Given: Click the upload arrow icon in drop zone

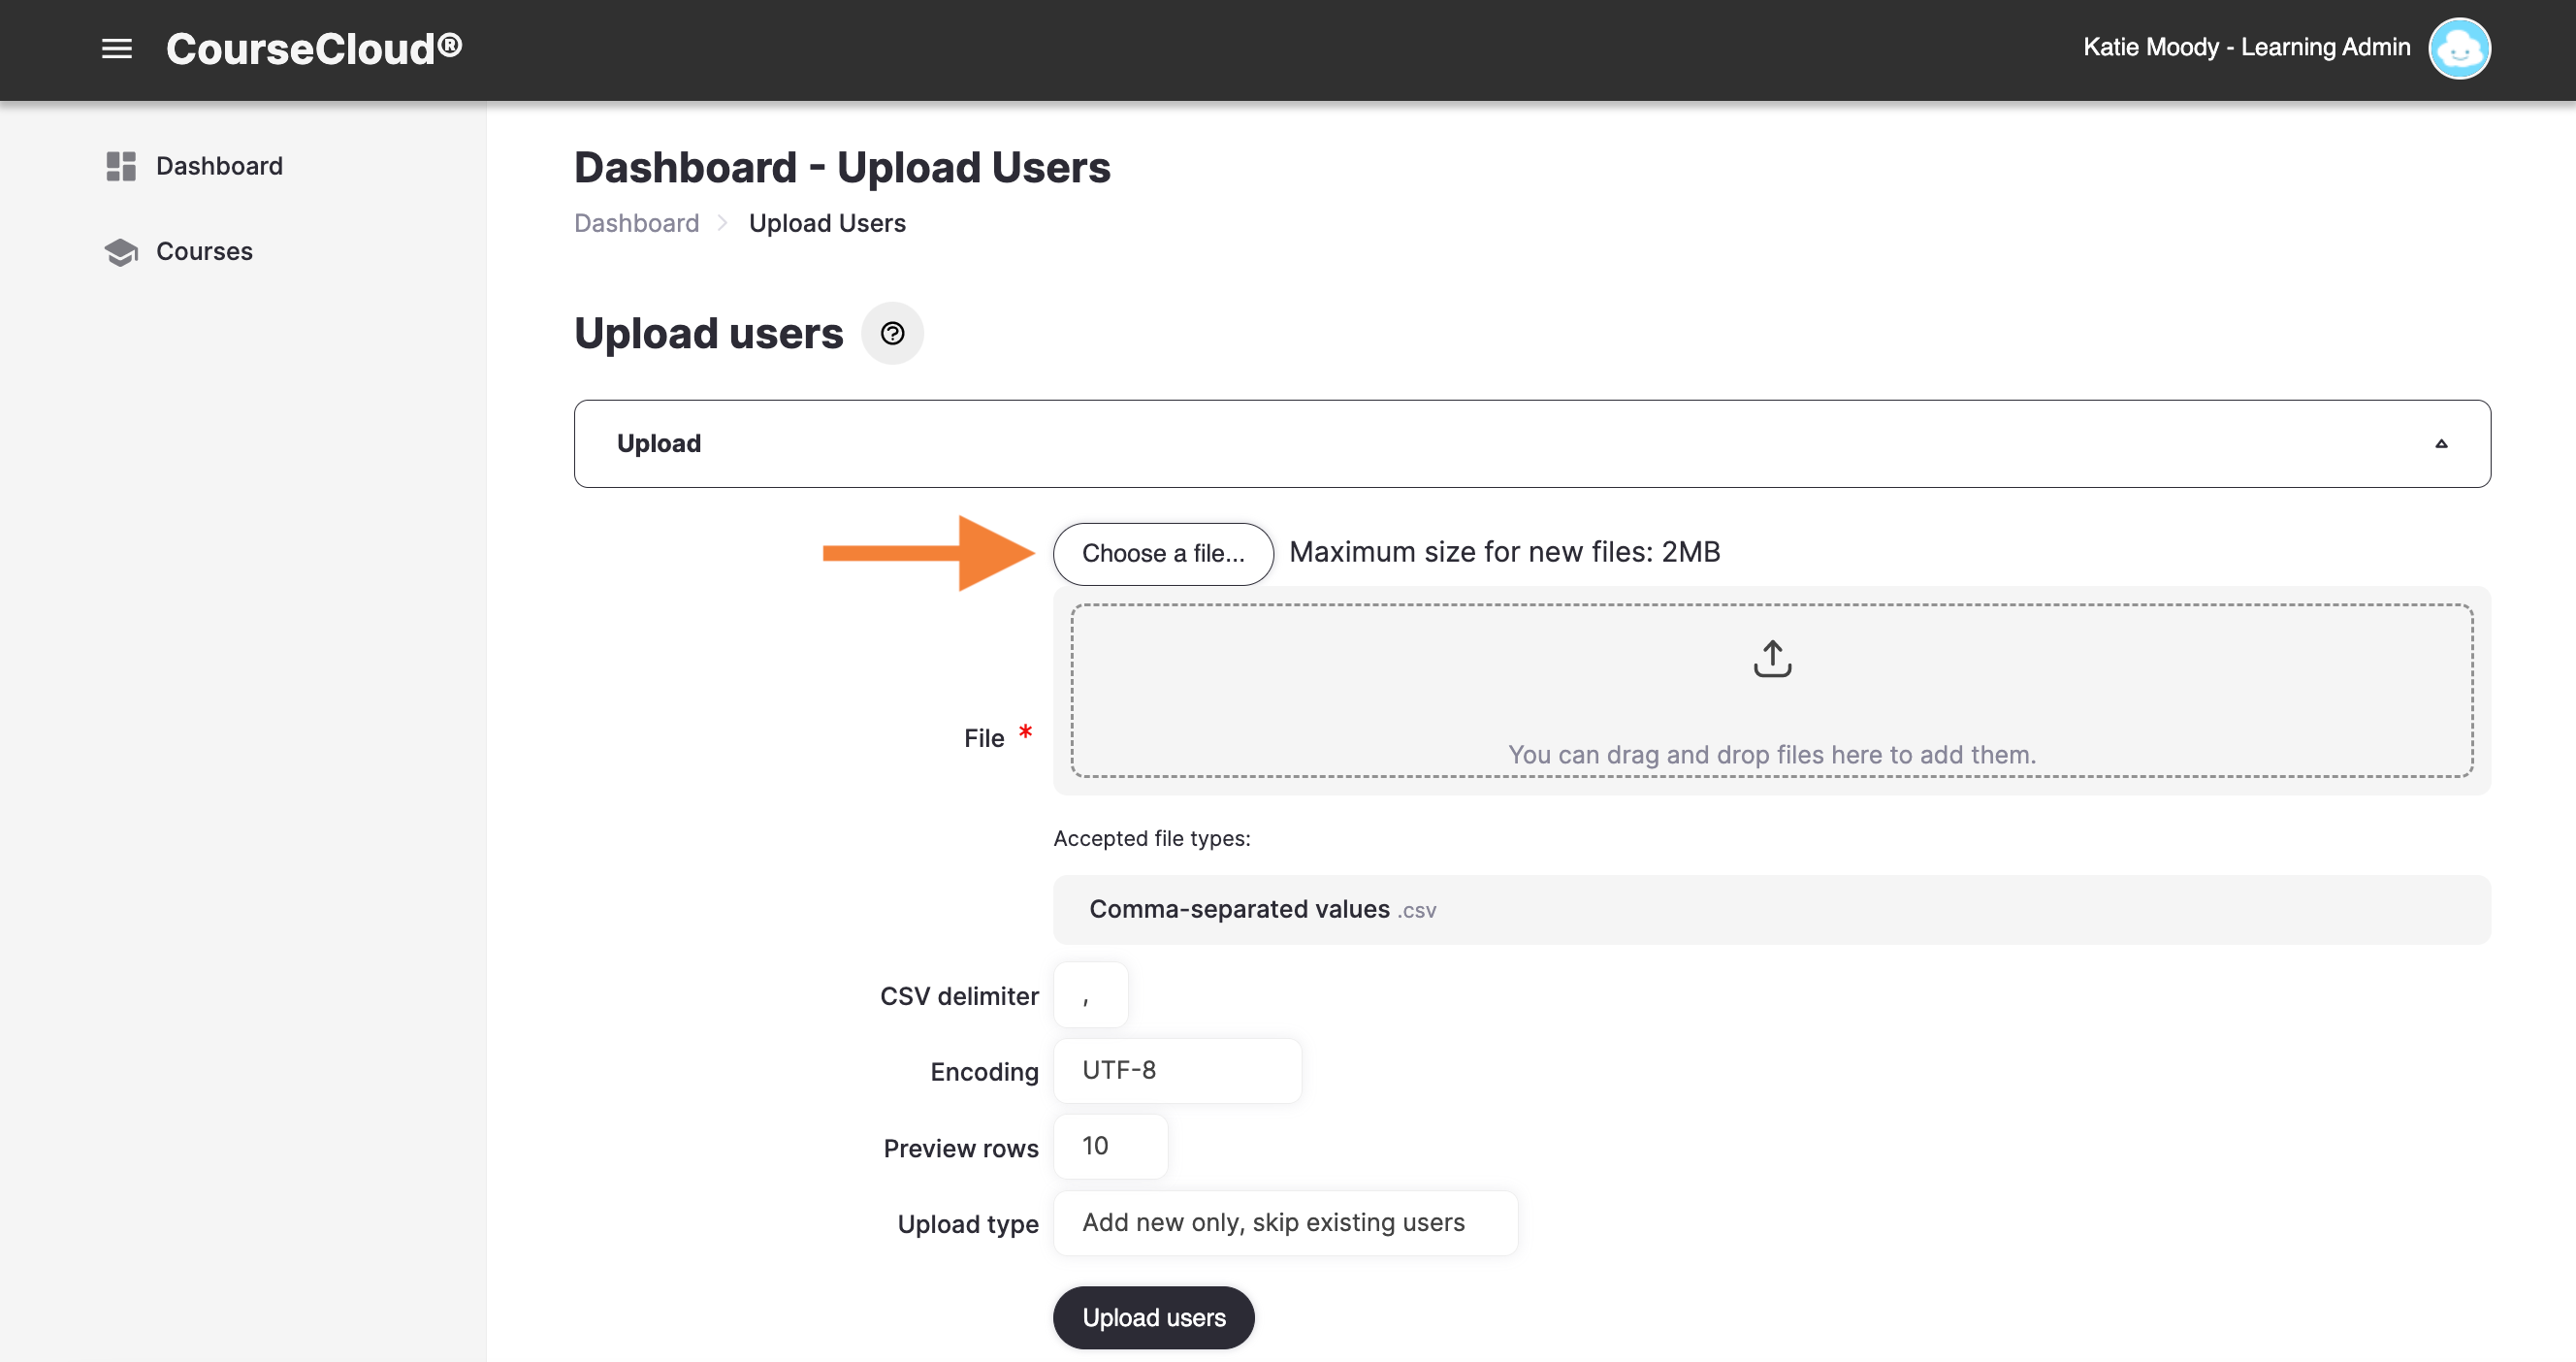Looking at the screenshot, I should [1772, 659].
